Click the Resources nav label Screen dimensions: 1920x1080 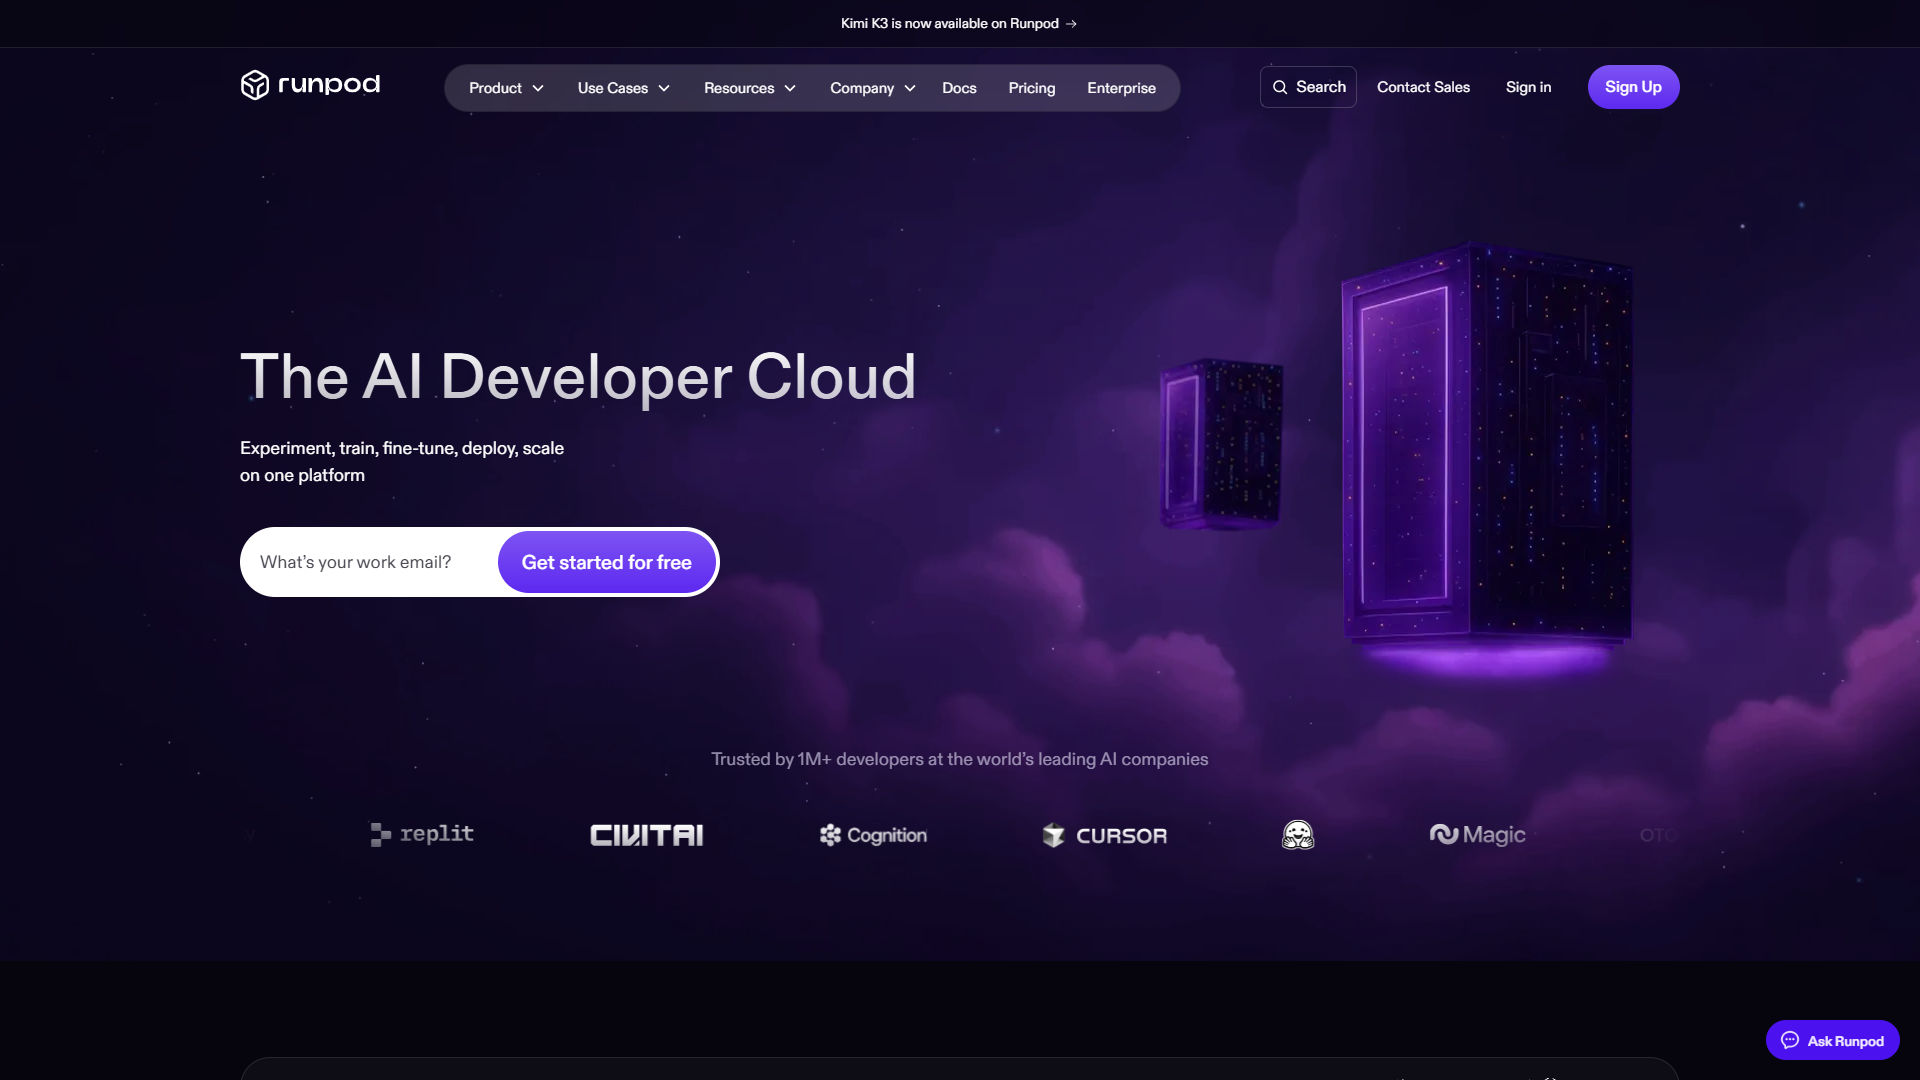click(x=739, y=88)
